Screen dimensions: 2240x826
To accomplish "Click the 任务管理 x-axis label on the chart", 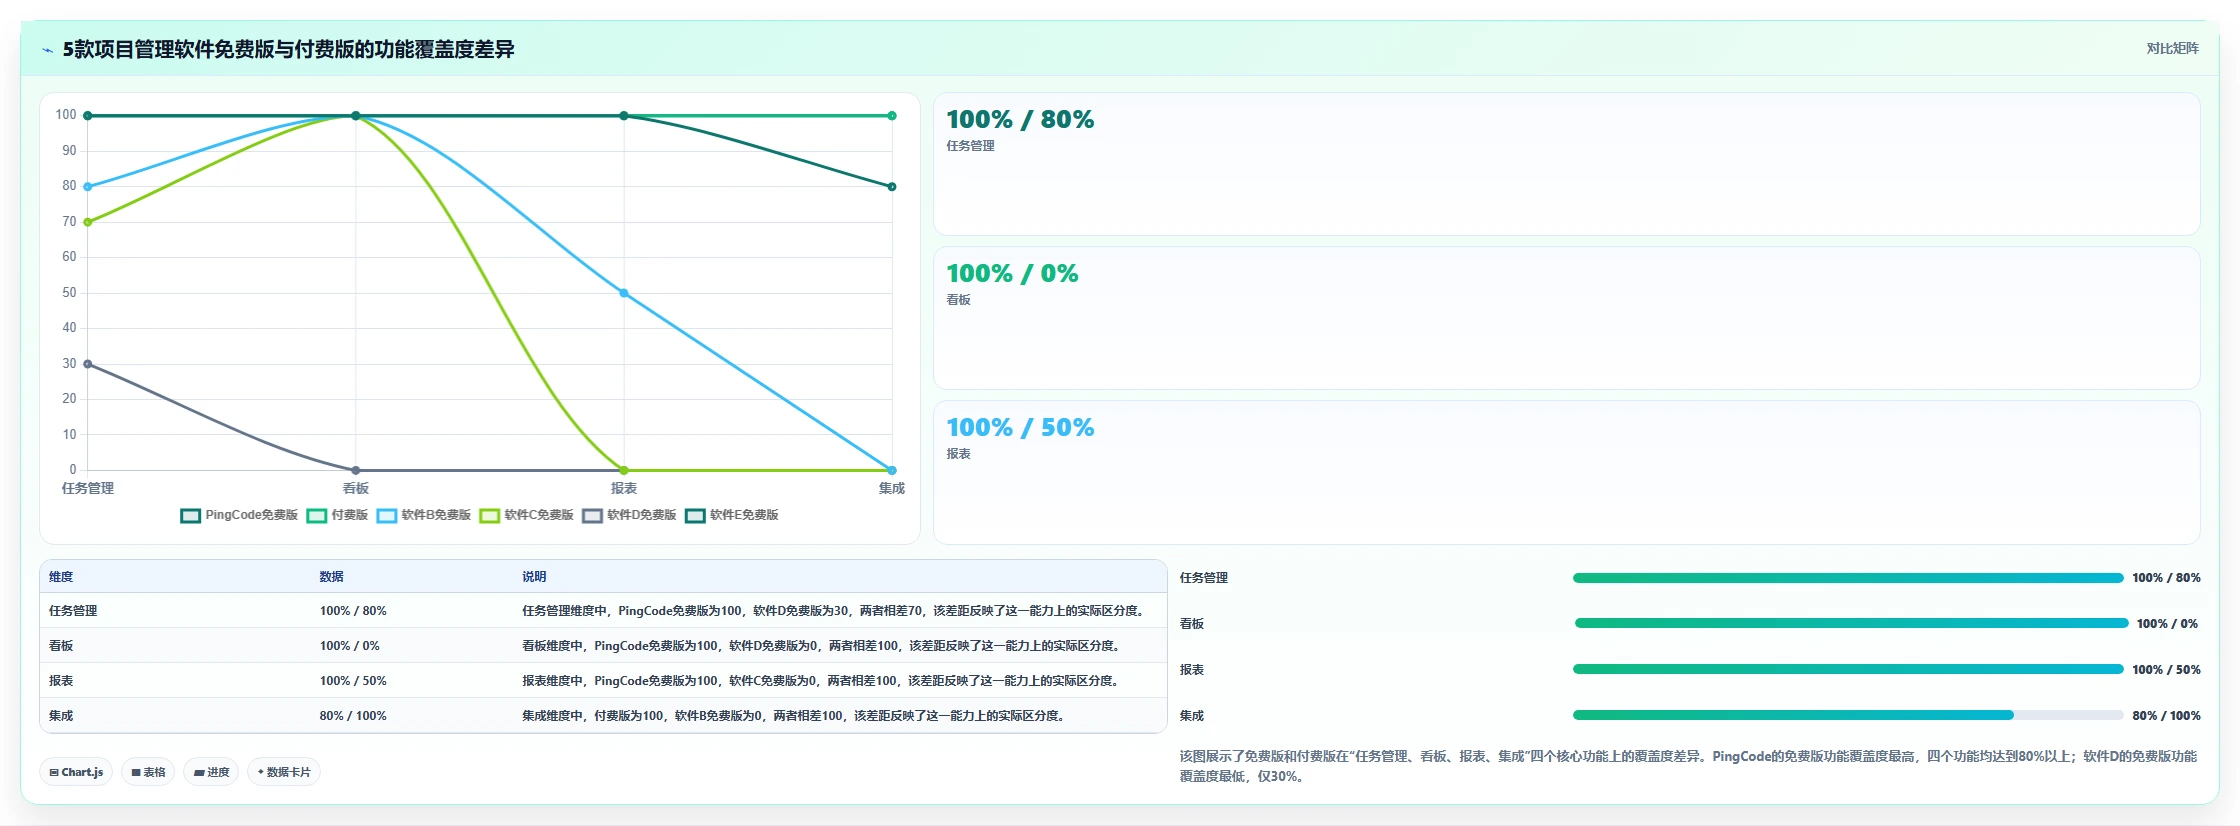I will tap(88, 488).
